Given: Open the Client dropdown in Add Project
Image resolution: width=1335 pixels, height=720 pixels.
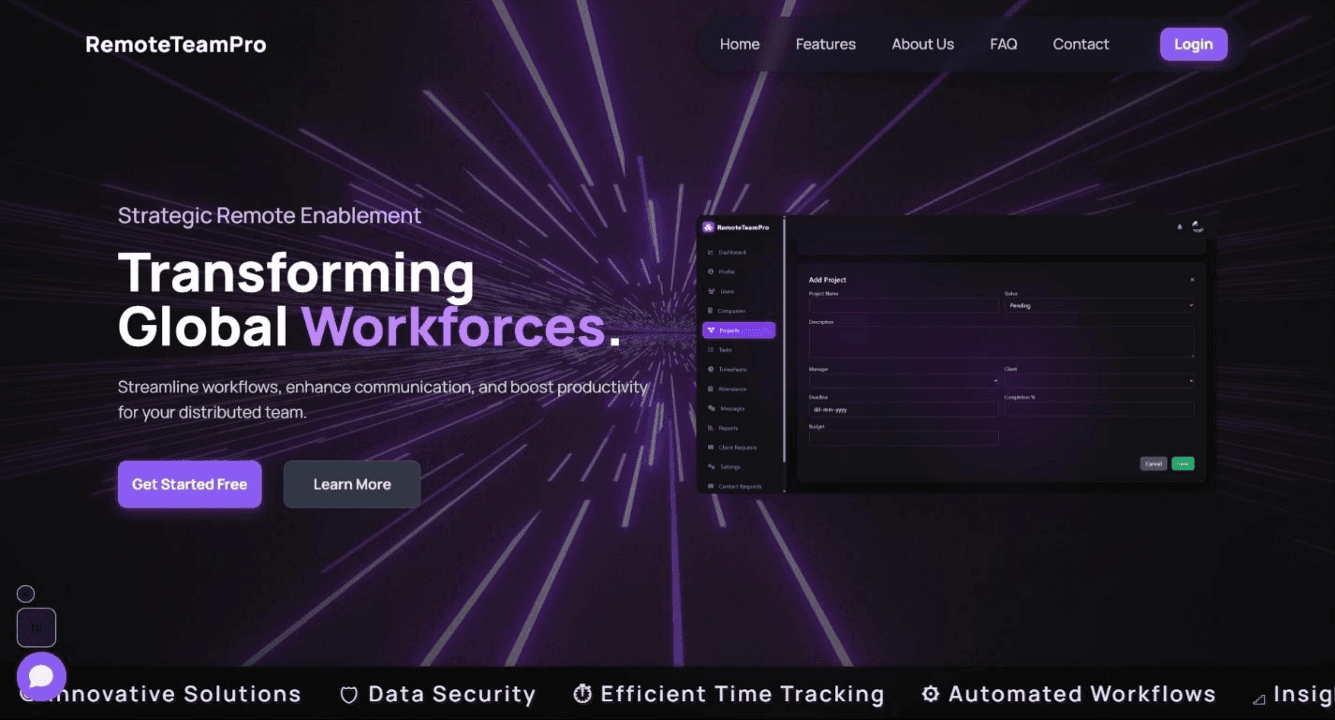Looking at the screenshot, I should (1100, 381).
